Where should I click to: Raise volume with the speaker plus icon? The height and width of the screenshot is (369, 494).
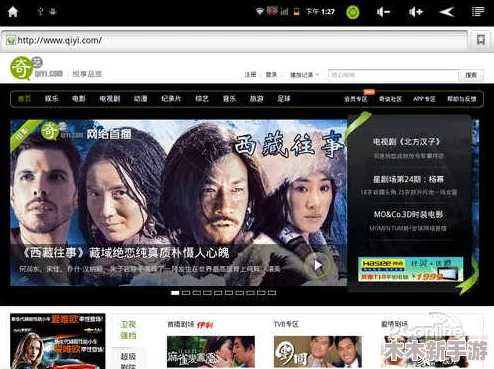[x=416, y=12]
